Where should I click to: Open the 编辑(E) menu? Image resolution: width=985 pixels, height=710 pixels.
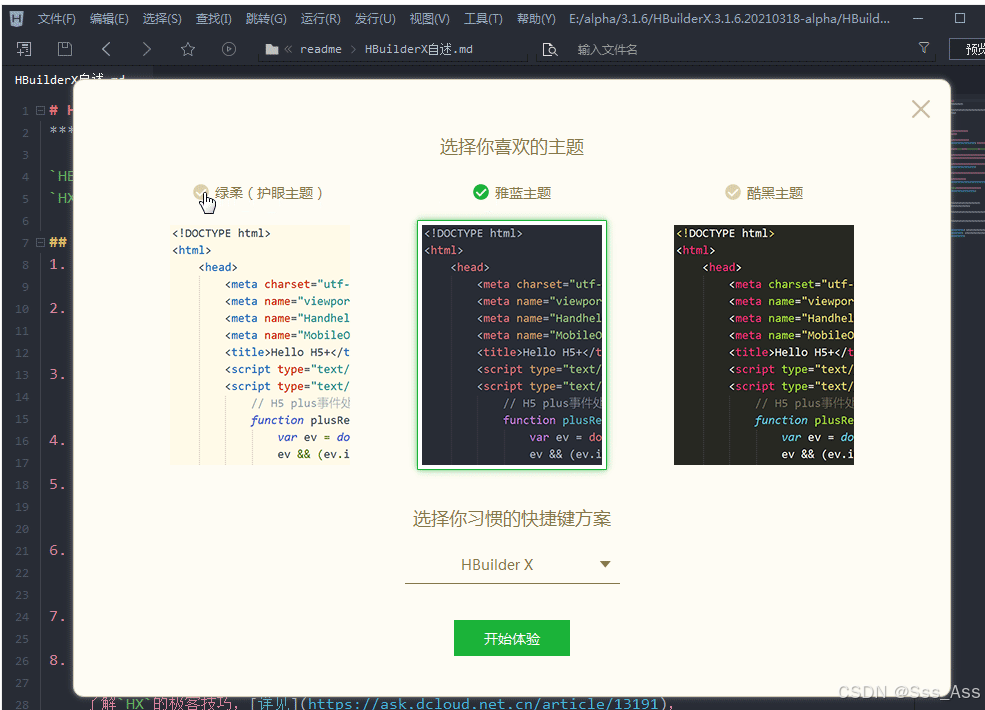[109, 19]
